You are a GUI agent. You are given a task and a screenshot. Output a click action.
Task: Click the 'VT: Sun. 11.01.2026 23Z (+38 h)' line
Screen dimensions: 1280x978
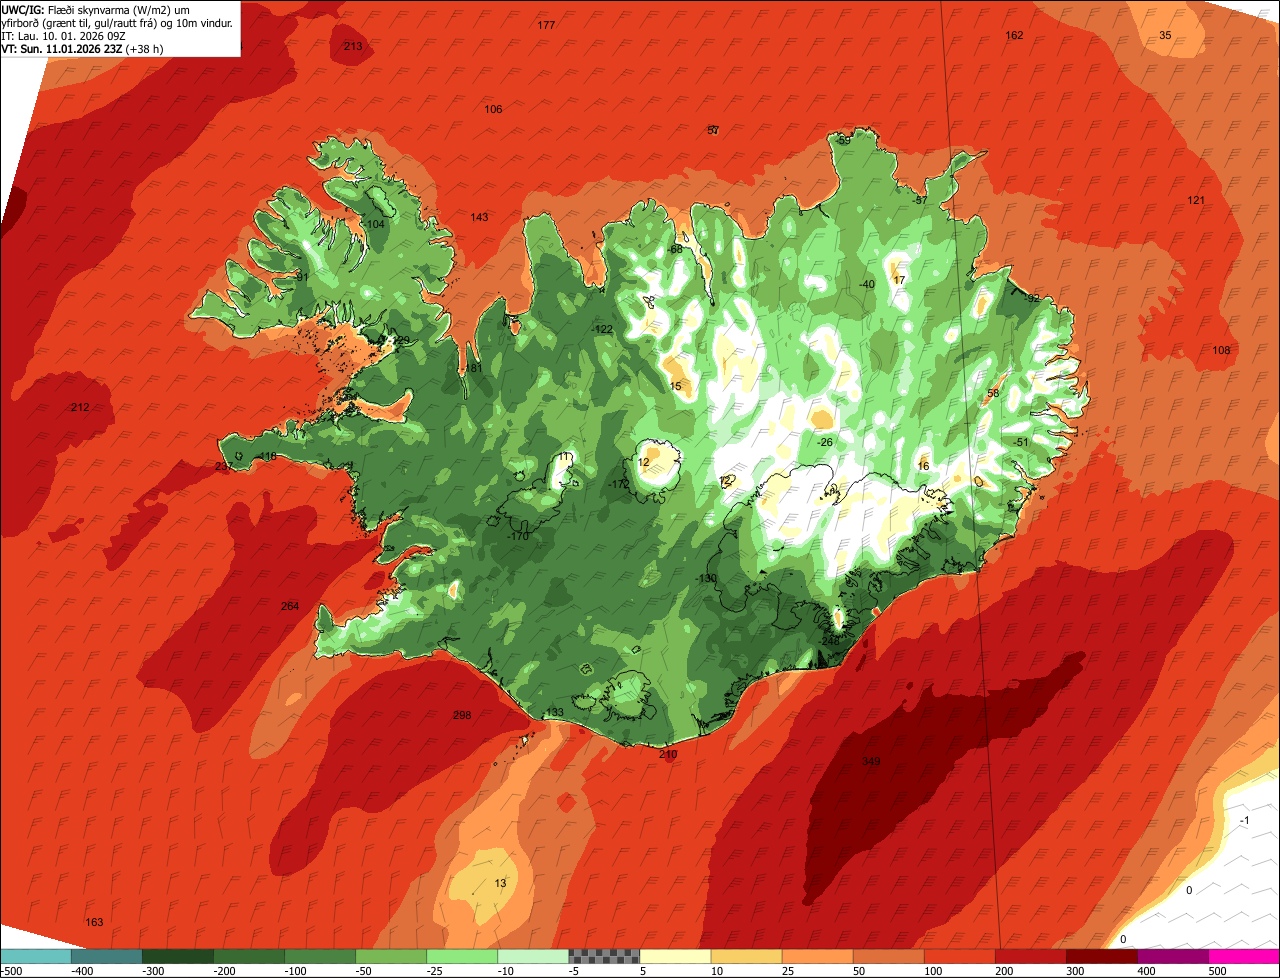click(x=82, y=48)
